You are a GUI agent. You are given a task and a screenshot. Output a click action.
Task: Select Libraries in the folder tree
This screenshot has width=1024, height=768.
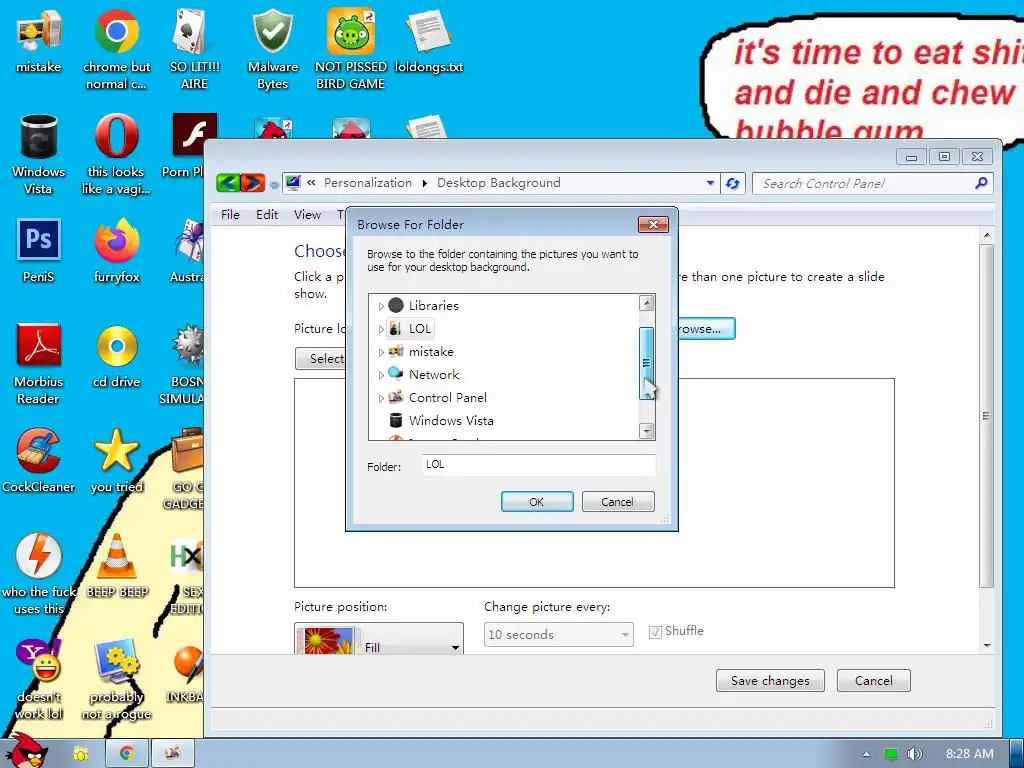click(x=434, y=306)
